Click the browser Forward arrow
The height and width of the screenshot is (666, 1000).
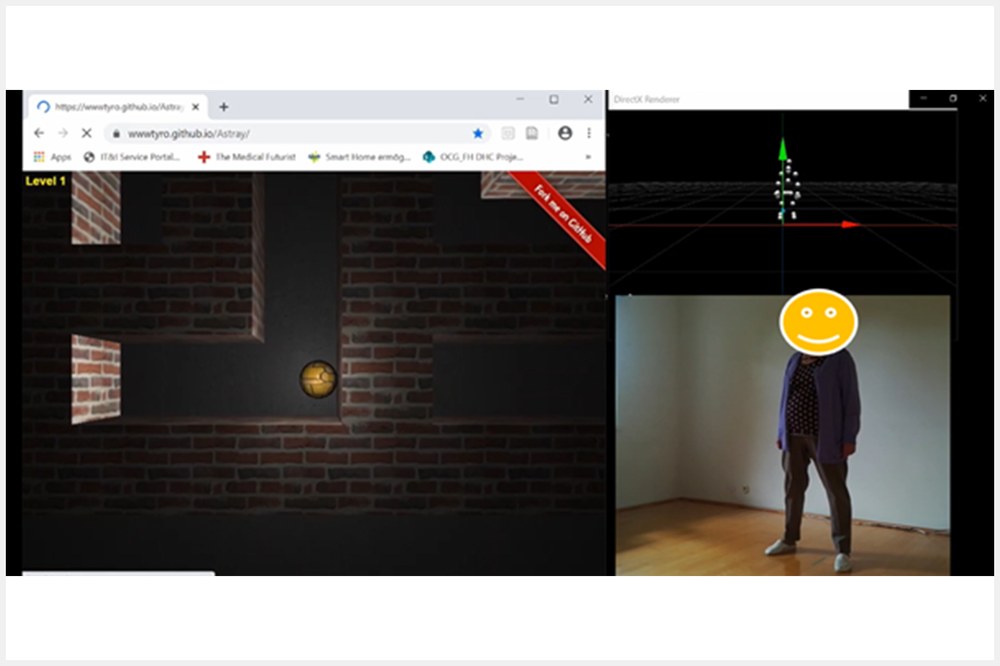(x=62, y=133)
